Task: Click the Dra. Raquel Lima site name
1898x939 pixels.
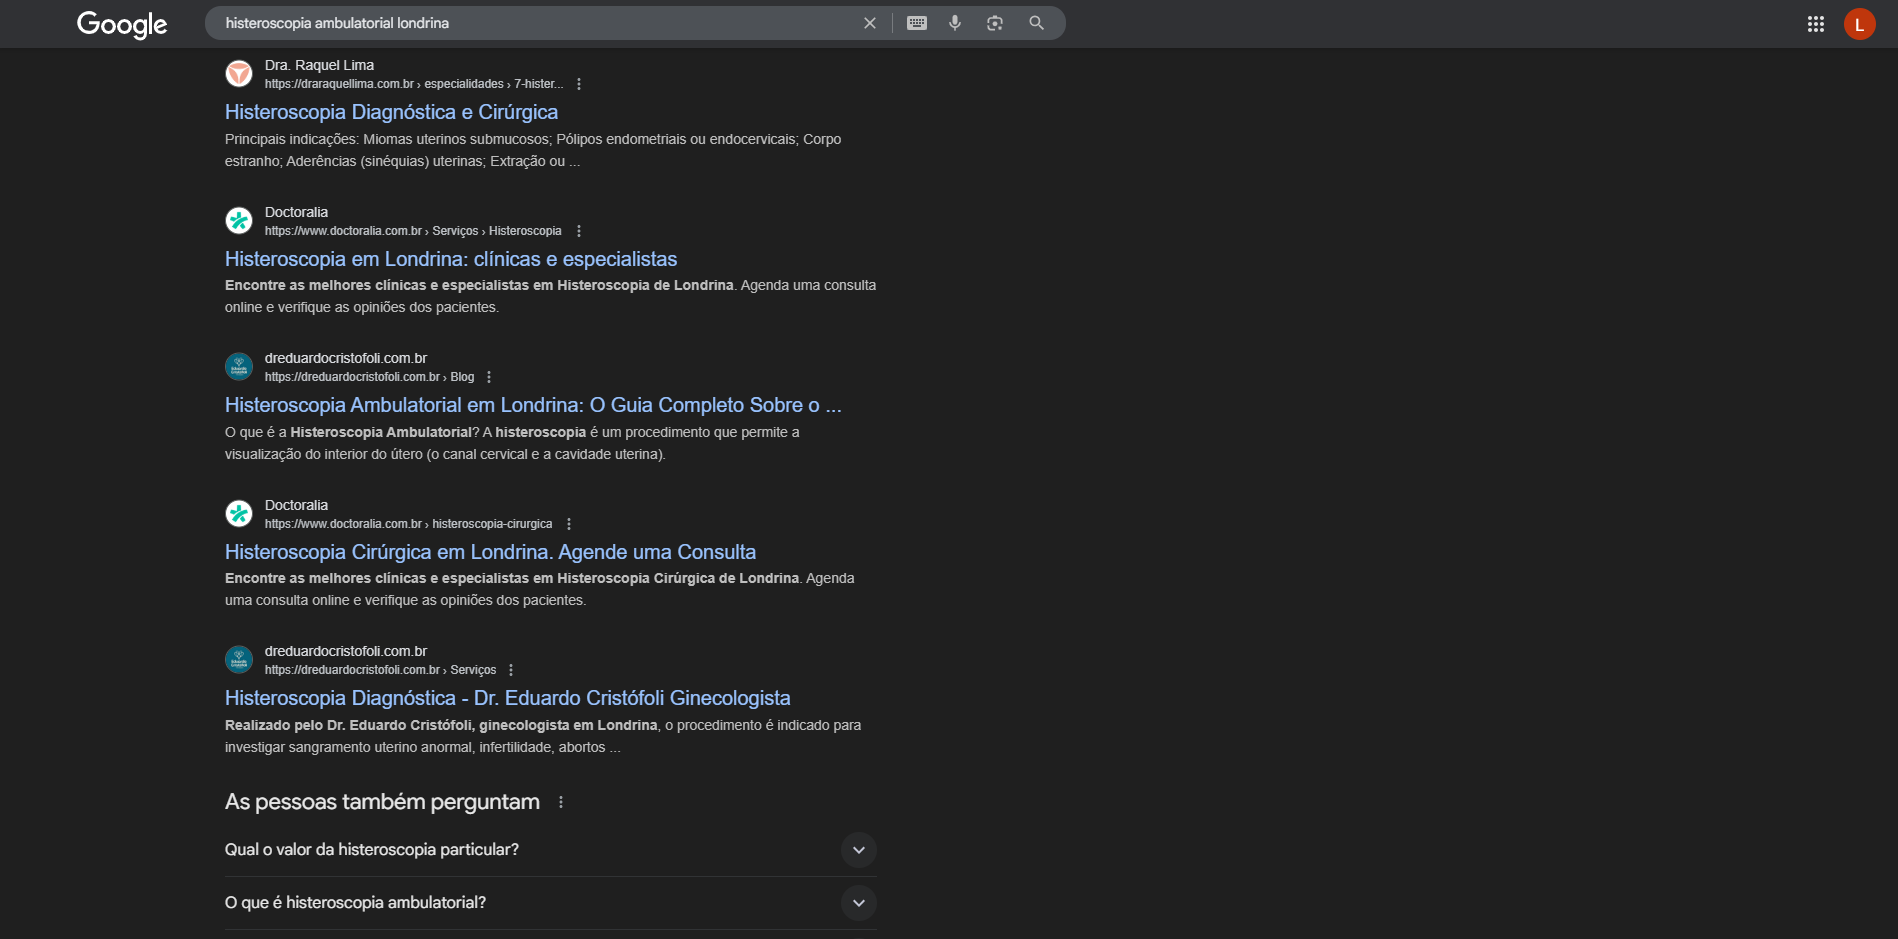Action: 319,65
